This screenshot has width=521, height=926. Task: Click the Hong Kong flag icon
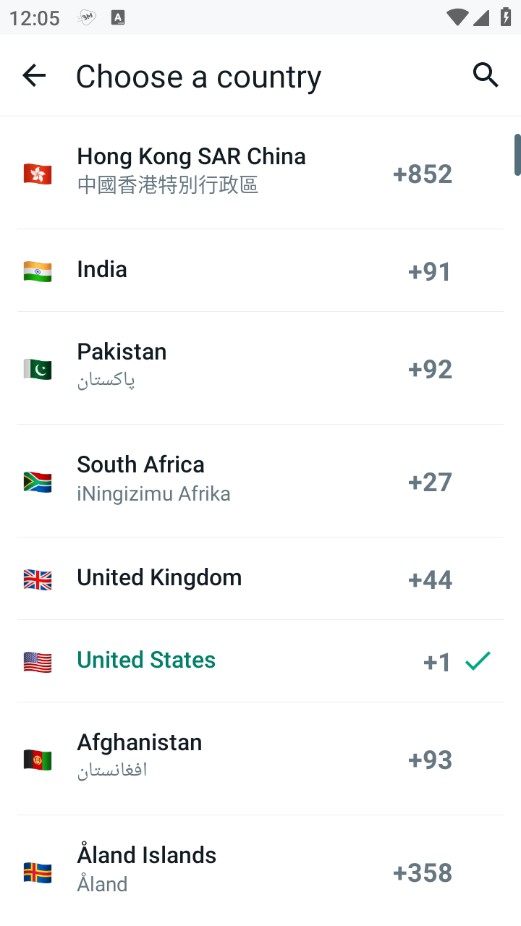[x=38, y=174]
